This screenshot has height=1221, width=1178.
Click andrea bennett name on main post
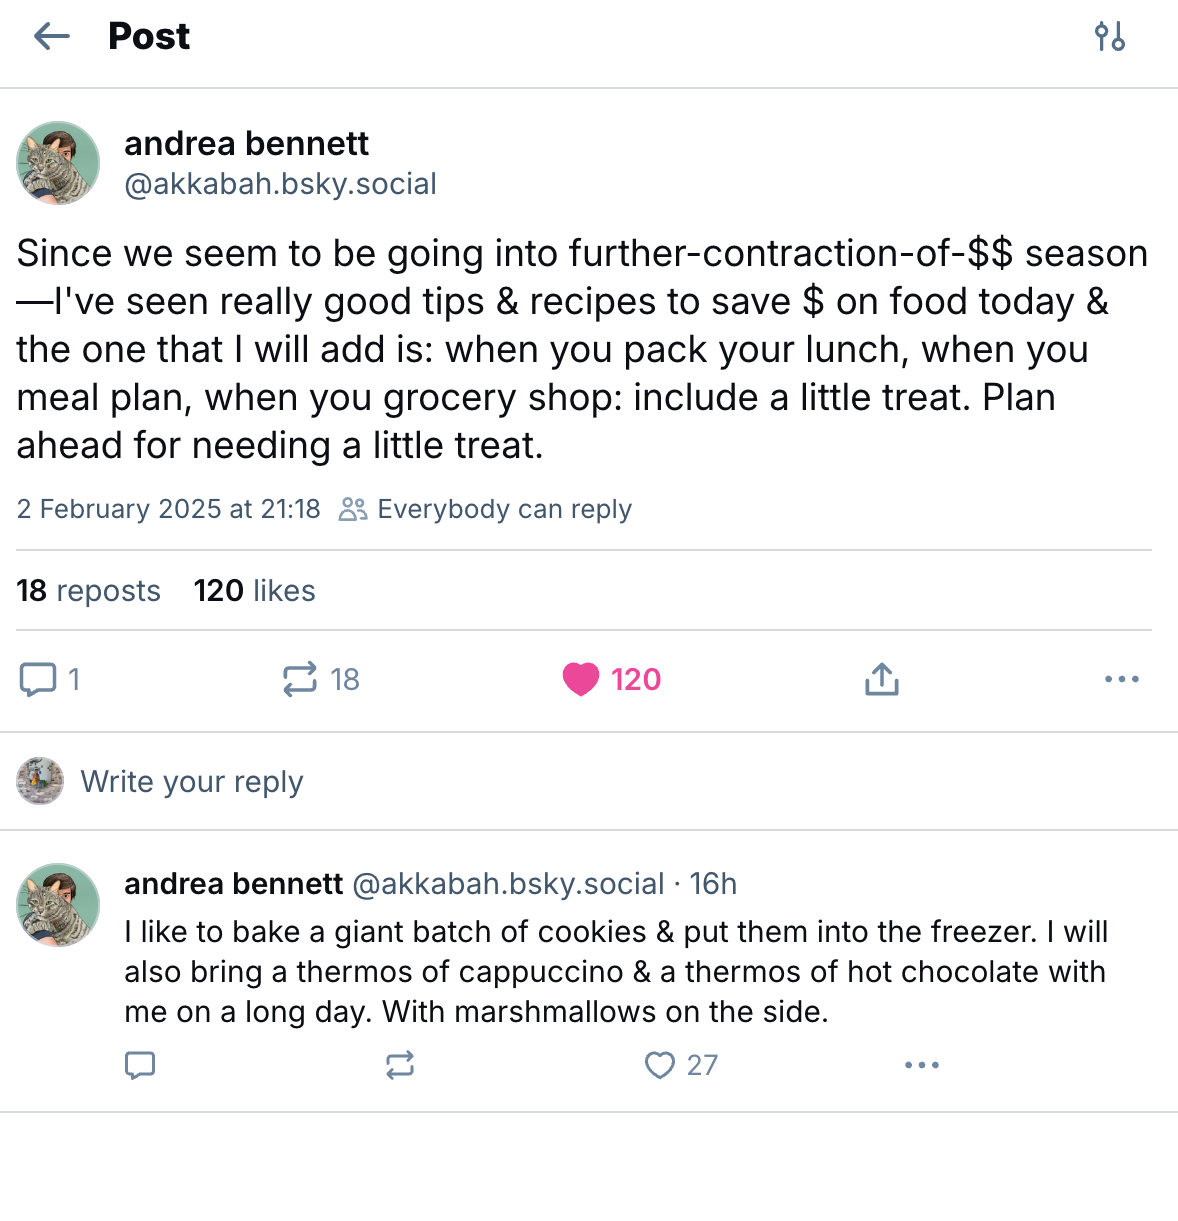click(x=246, y=144)
